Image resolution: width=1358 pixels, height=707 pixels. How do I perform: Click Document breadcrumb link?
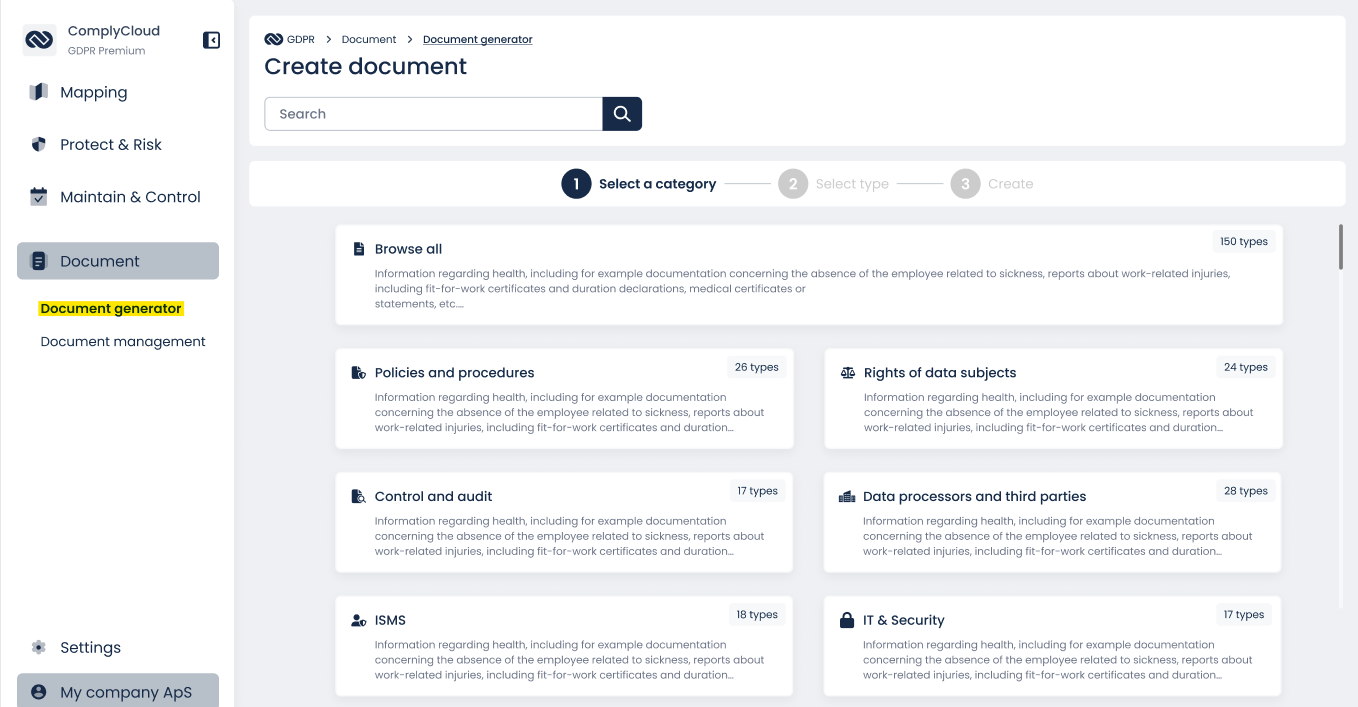[x=369, y=39]
